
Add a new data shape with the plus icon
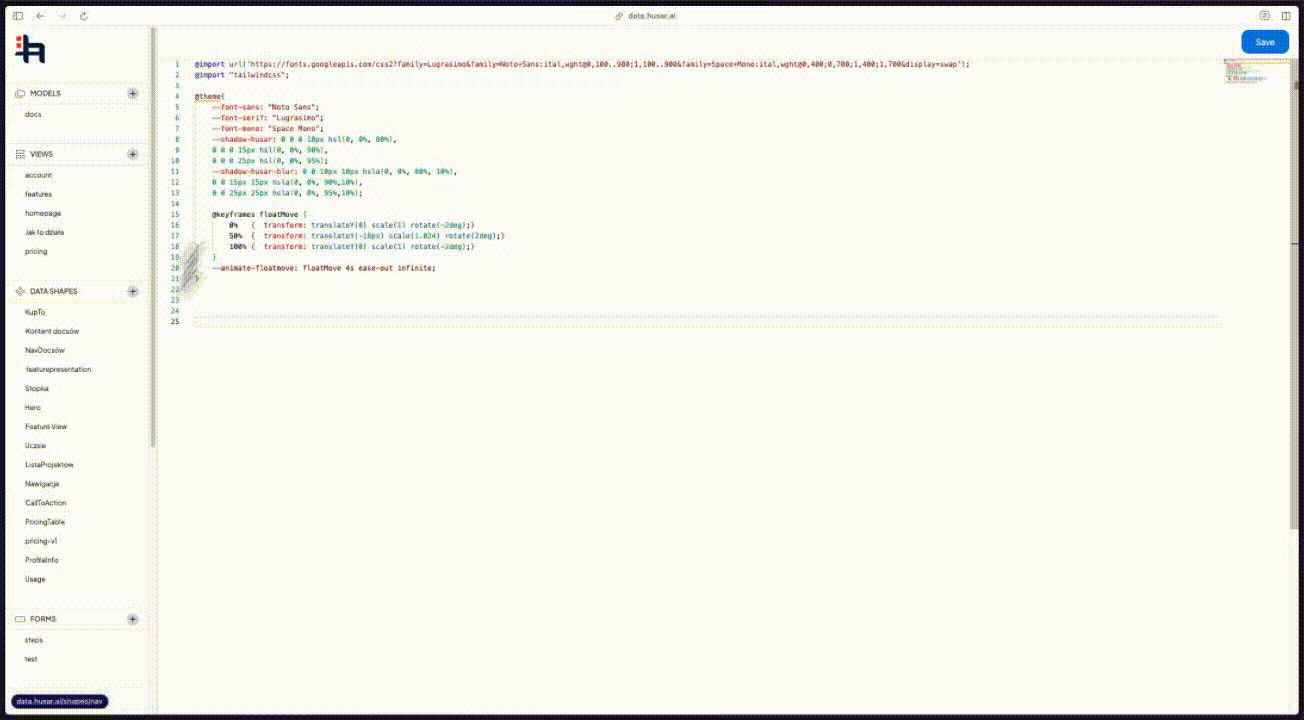pos(133,291)
